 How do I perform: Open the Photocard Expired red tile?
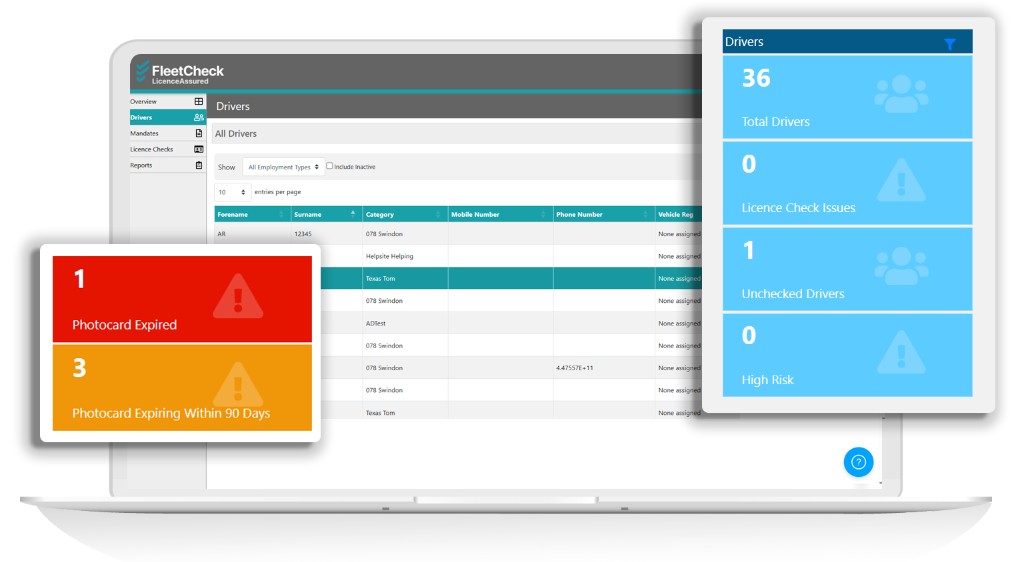coord(182,299)
